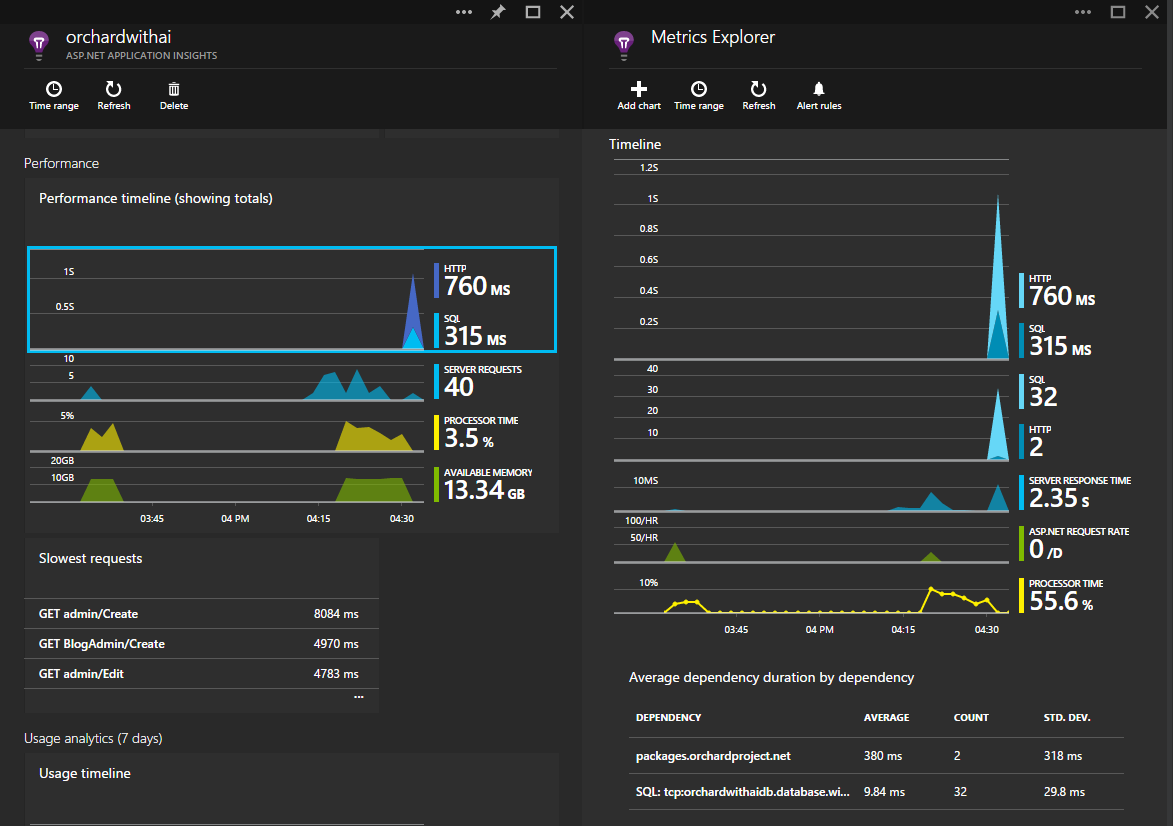
Task: Open the GET admin/Create request row
Action: pos(201,614)
